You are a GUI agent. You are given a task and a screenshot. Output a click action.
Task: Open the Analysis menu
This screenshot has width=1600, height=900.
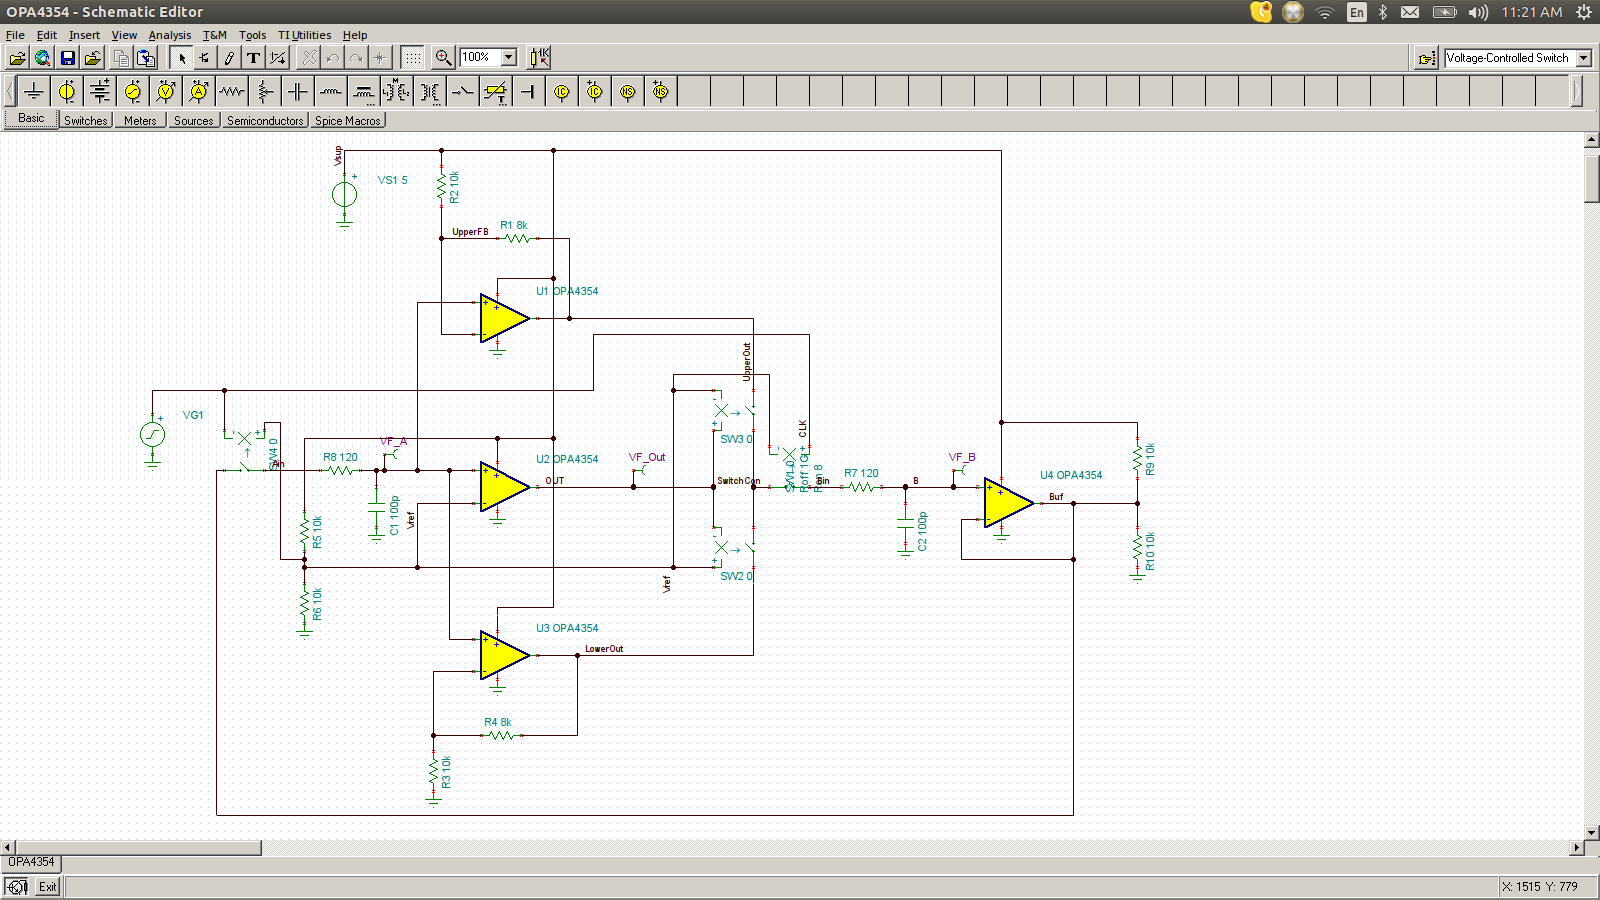coord(170,34)
